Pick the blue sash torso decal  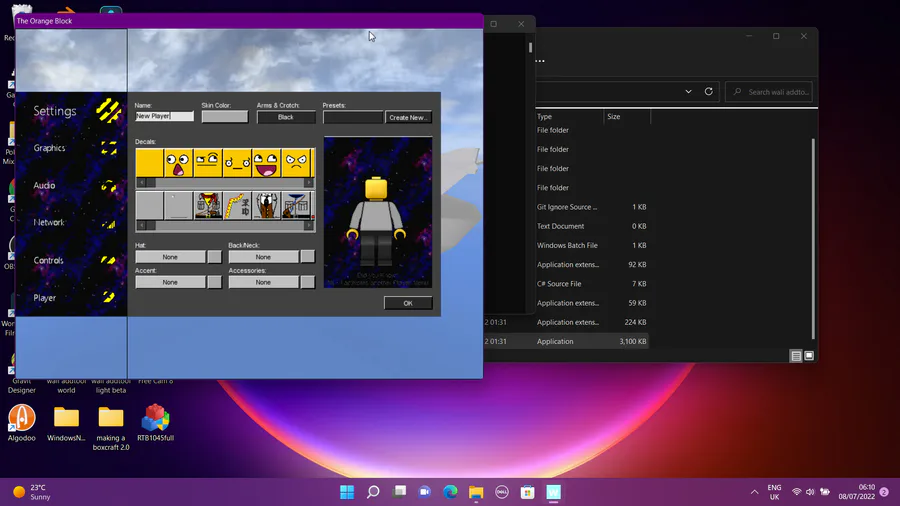pos(296,205)
